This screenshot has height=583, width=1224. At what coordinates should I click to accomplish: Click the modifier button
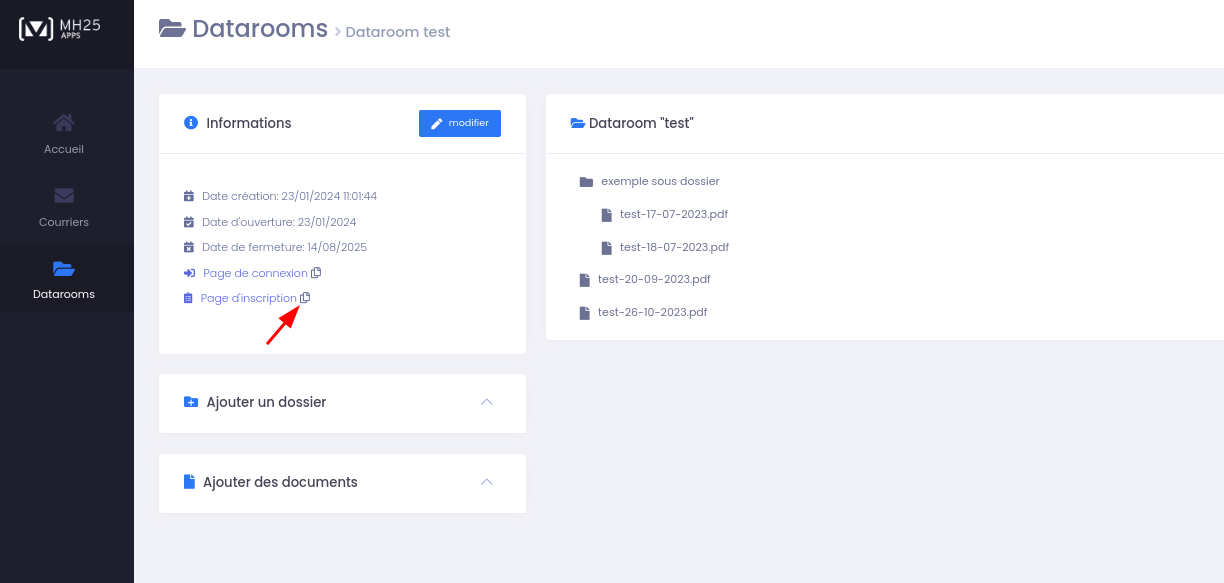pyautogui.click(x=460, y=123)
